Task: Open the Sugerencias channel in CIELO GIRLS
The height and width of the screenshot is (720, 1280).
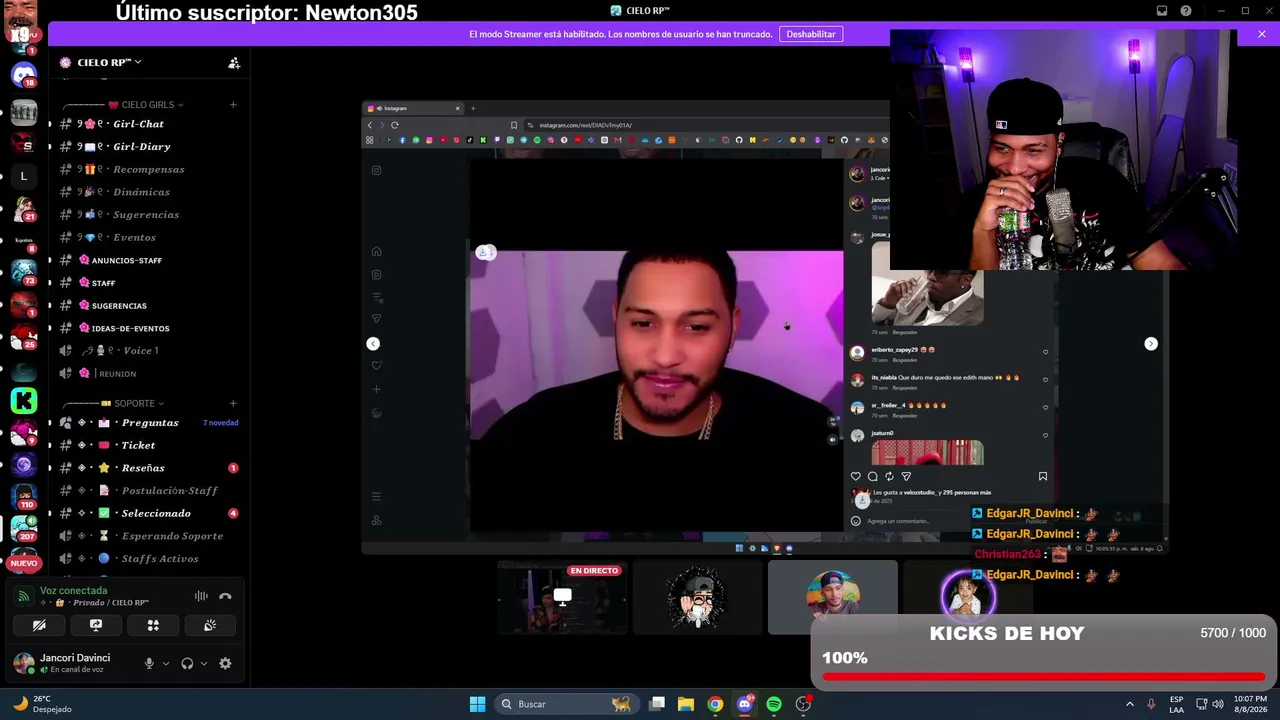Action: (x=148, y=214)
